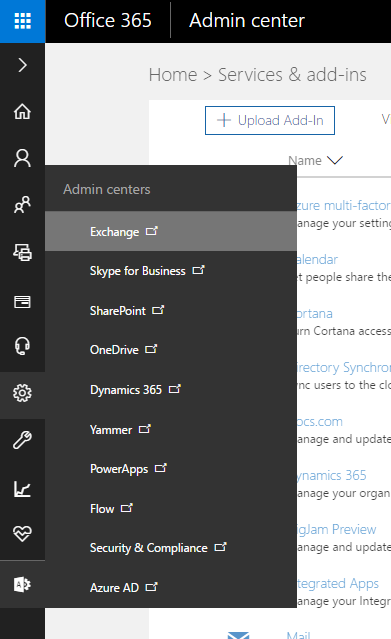Click the Admin centers icon in sidebar
The height and width of the screenshot is (639, 391).
(22, 584)
